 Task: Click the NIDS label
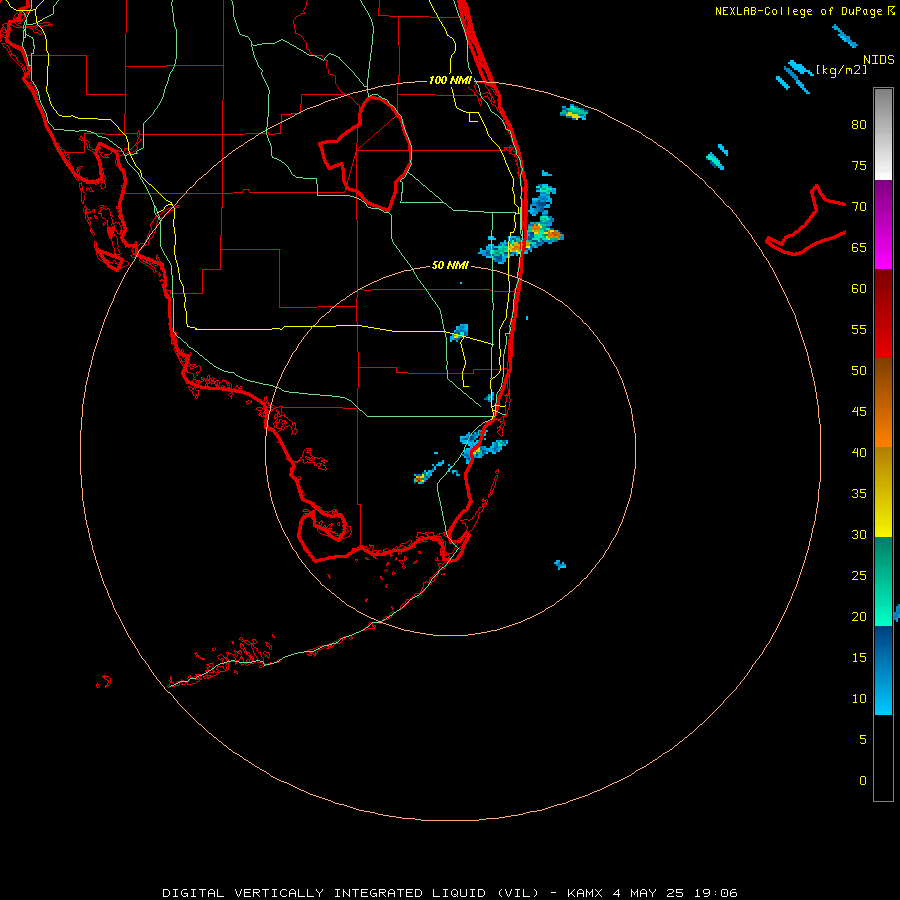pyautogui.click(x=879, y=60)
